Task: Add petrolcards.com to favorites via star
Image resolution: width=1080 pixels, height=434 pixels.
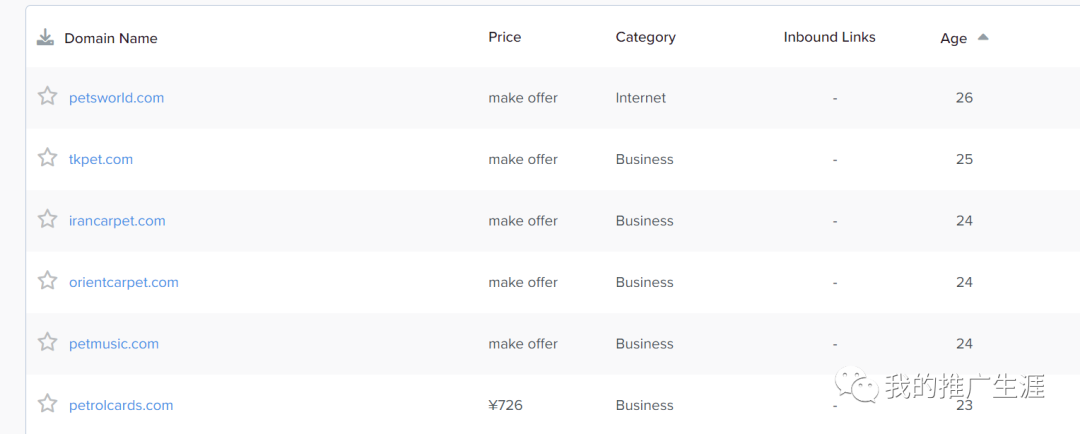Action: (47, 403)
